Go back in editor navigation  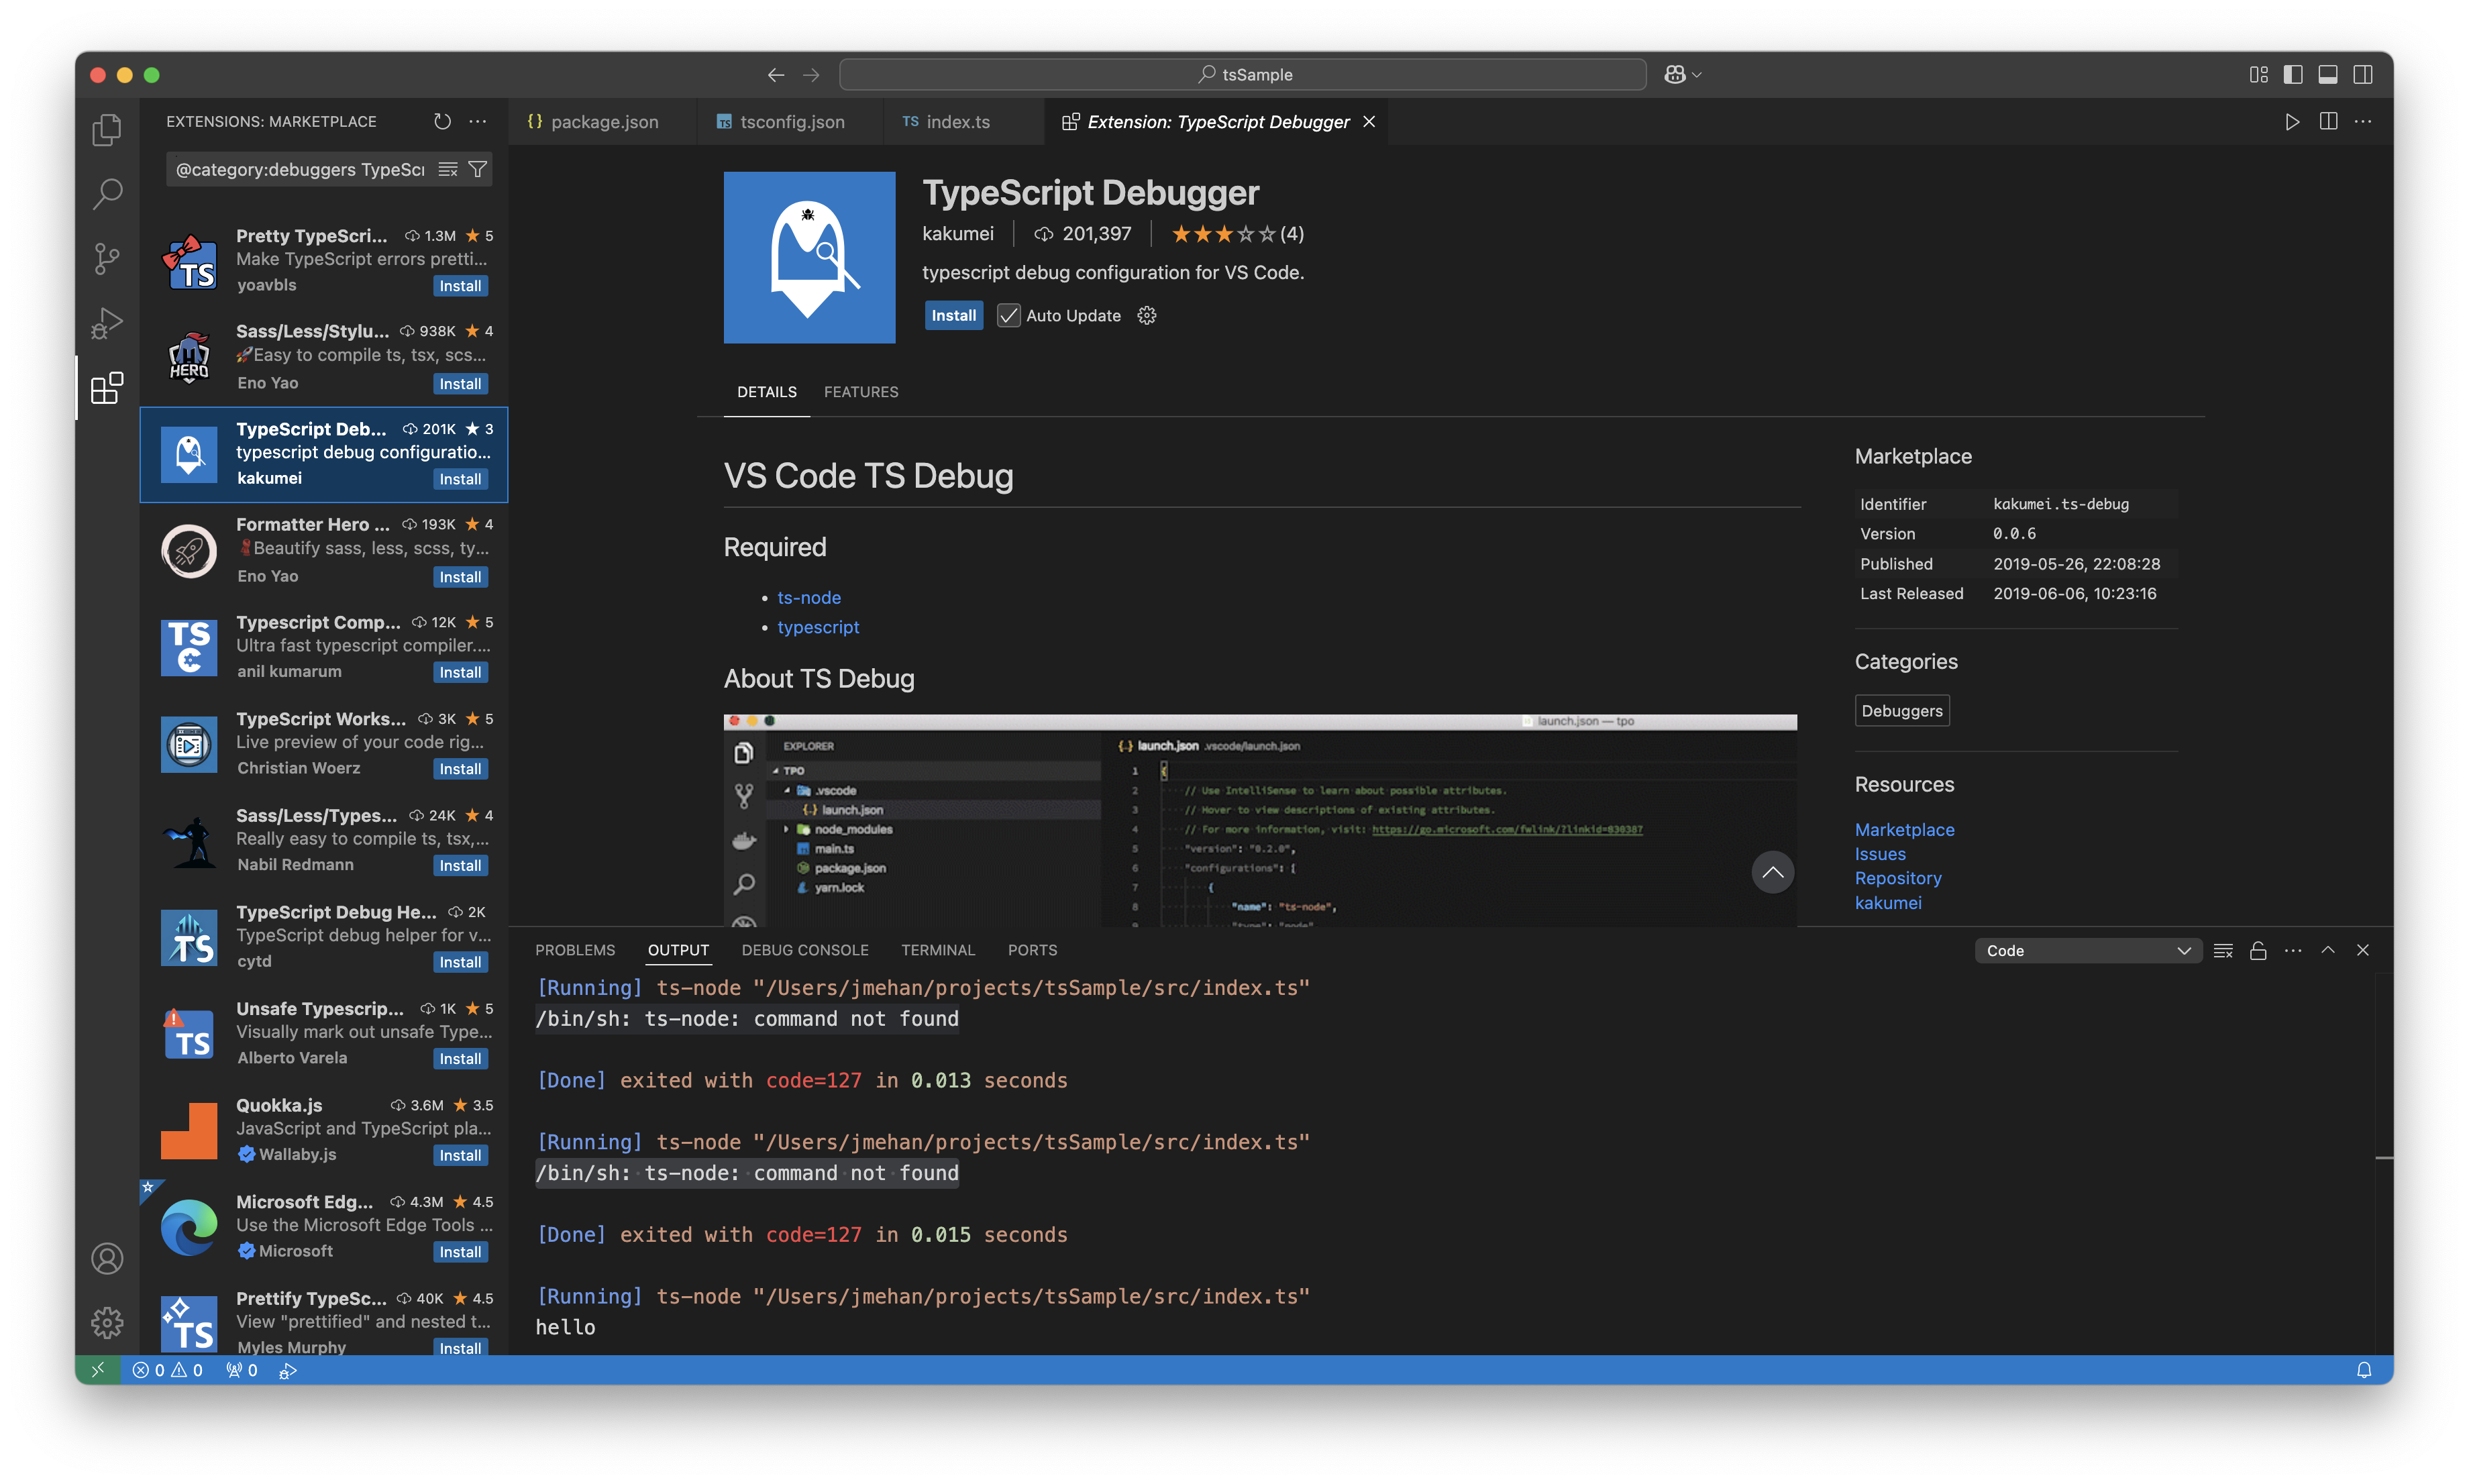pos(776,74)
